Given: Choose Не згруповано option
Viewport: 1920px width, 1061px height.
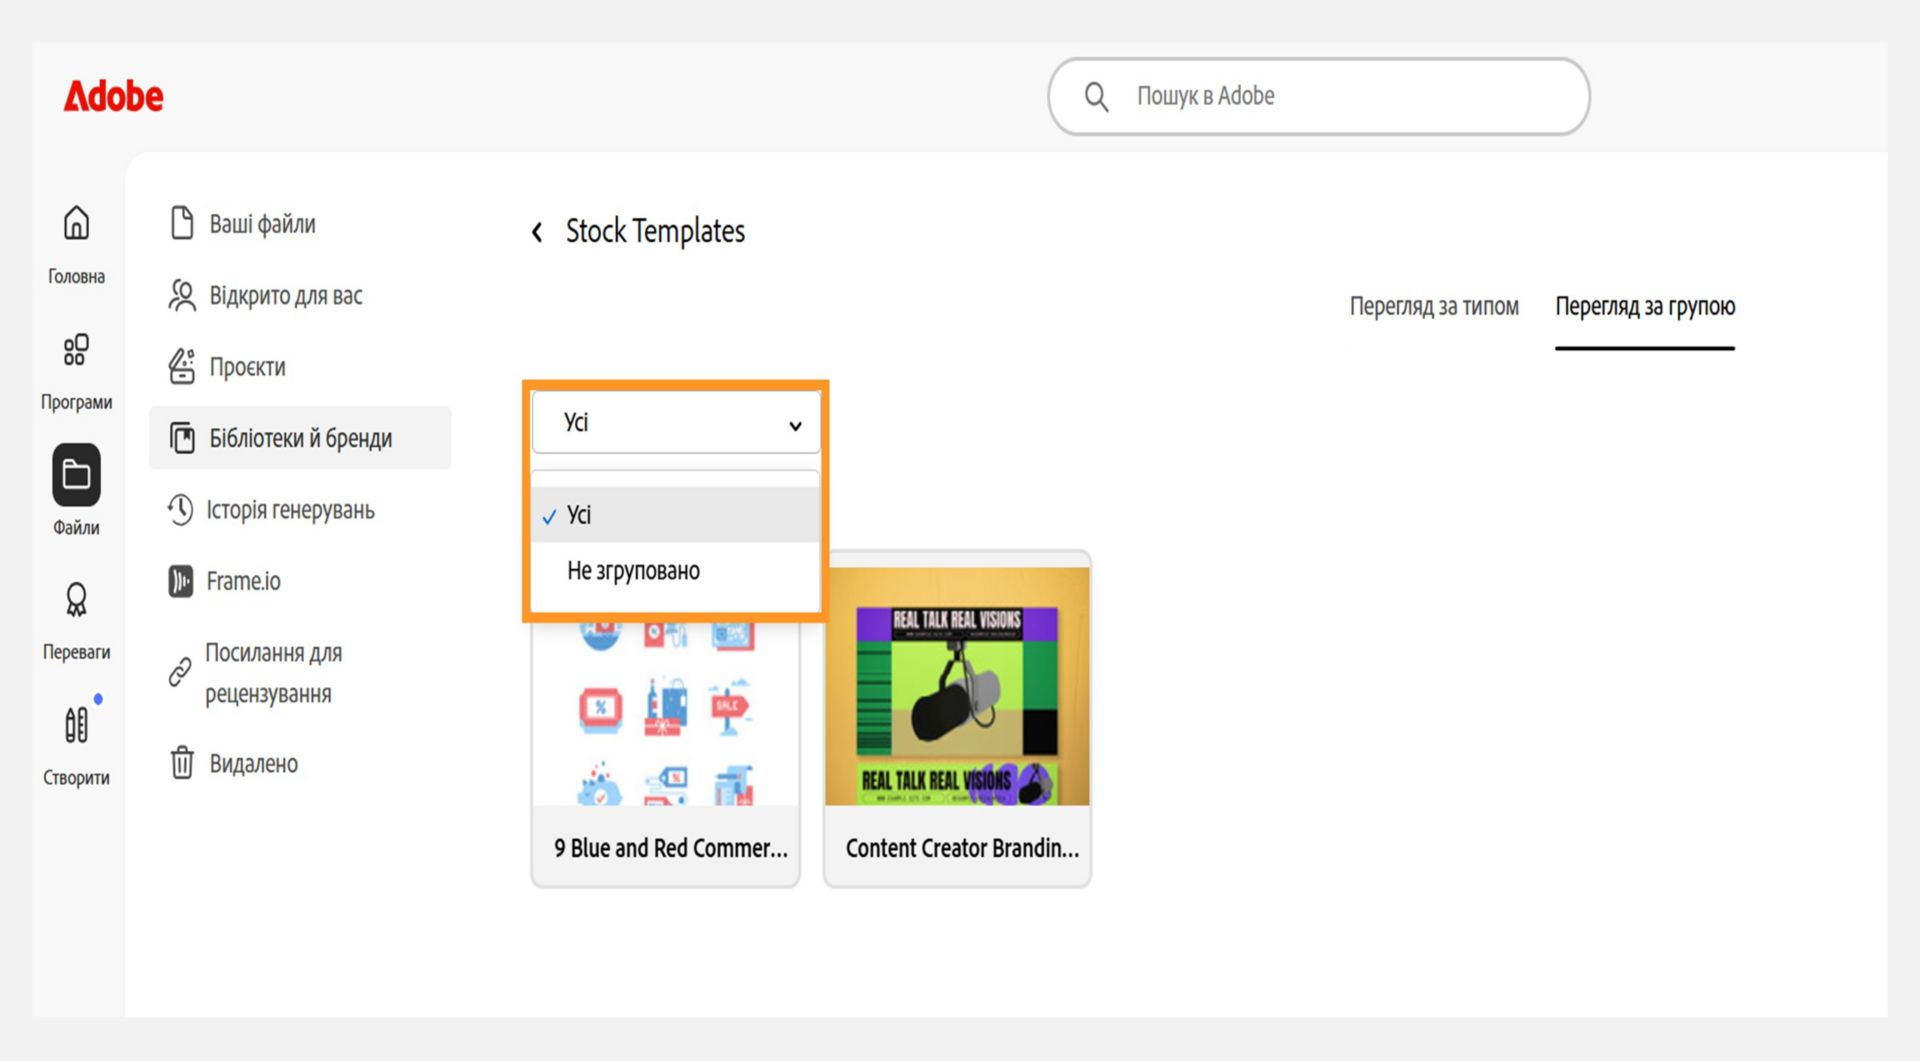Looking at the screenshot, I should click(x=676, y=571).
